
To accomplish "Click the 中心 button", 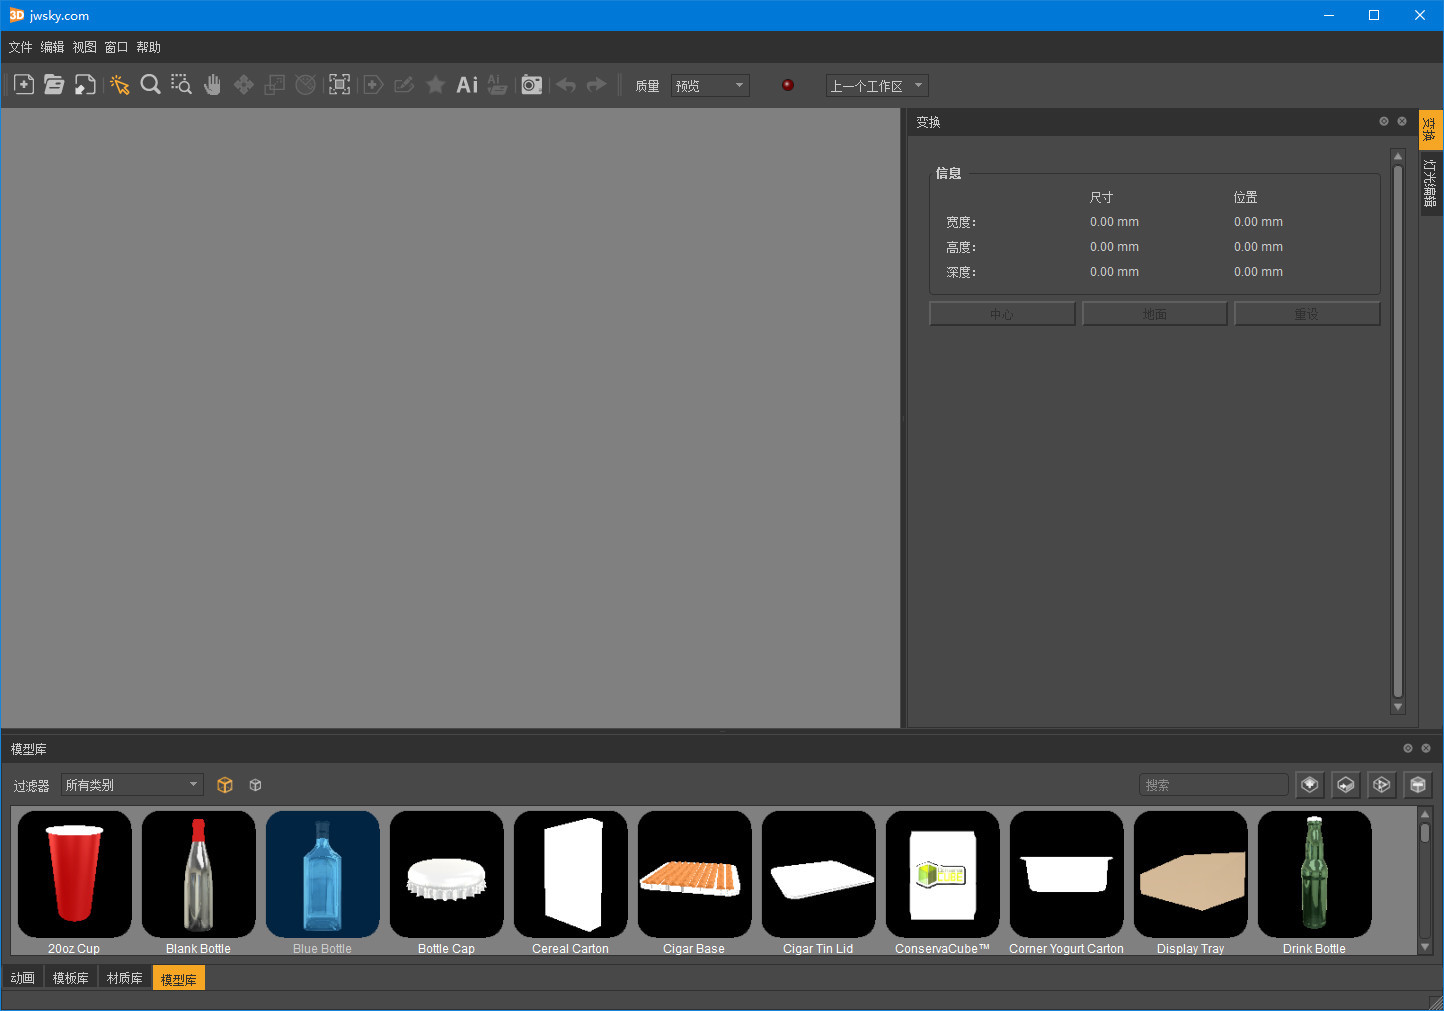I will coord(1002,314).
